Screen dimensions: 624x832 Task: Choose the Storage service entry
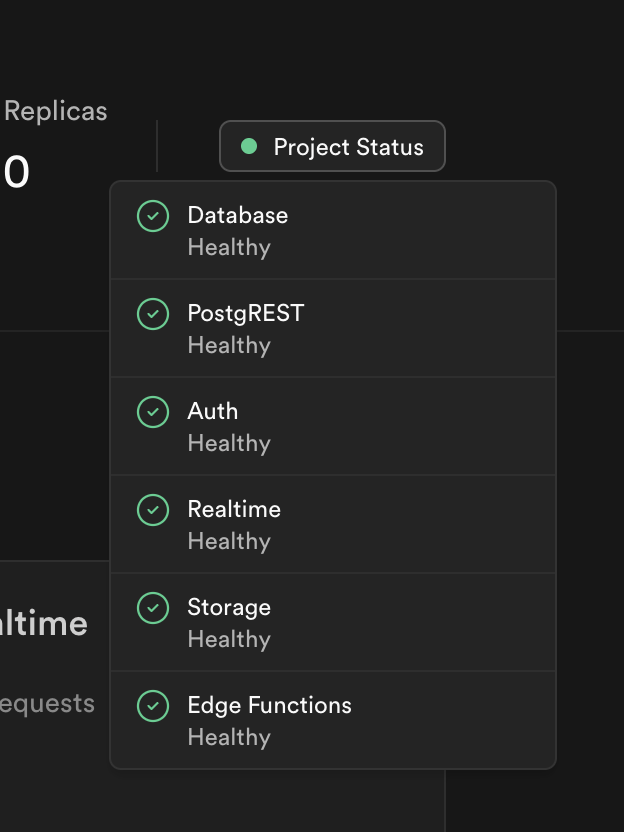pyautogui.click(x=332, y=623)
